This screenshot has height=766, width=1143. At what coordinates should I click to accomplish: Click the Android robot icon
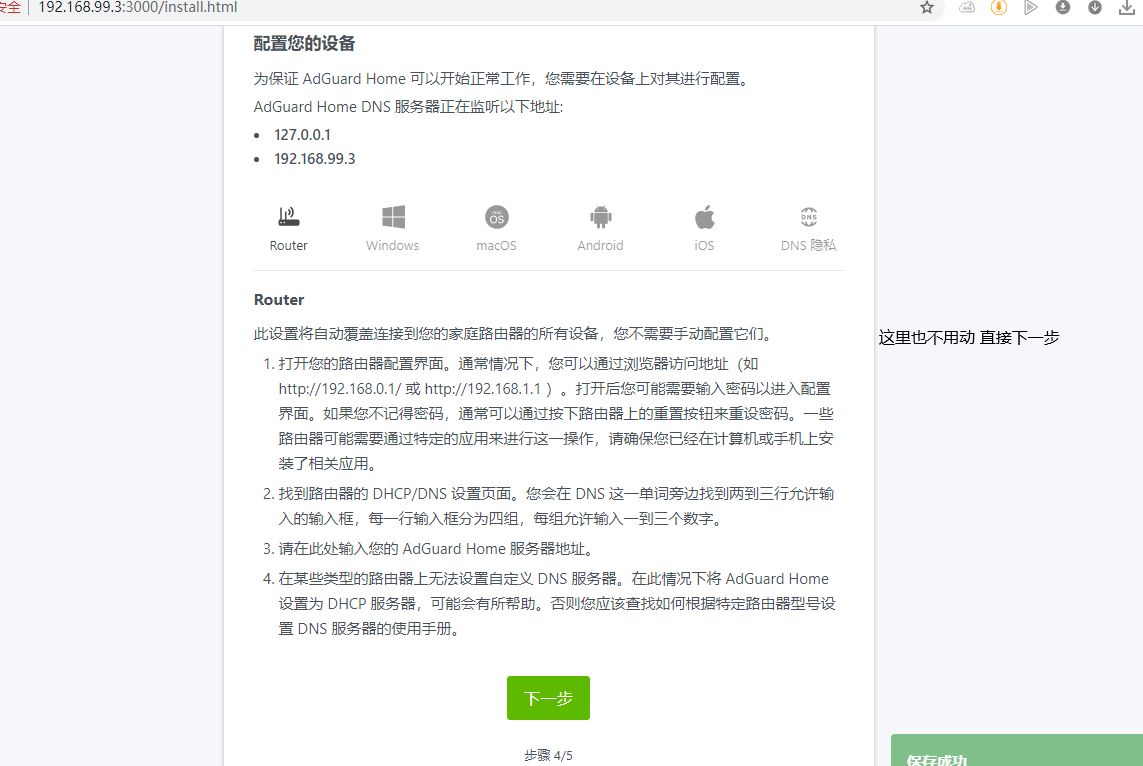coord(600,217)
